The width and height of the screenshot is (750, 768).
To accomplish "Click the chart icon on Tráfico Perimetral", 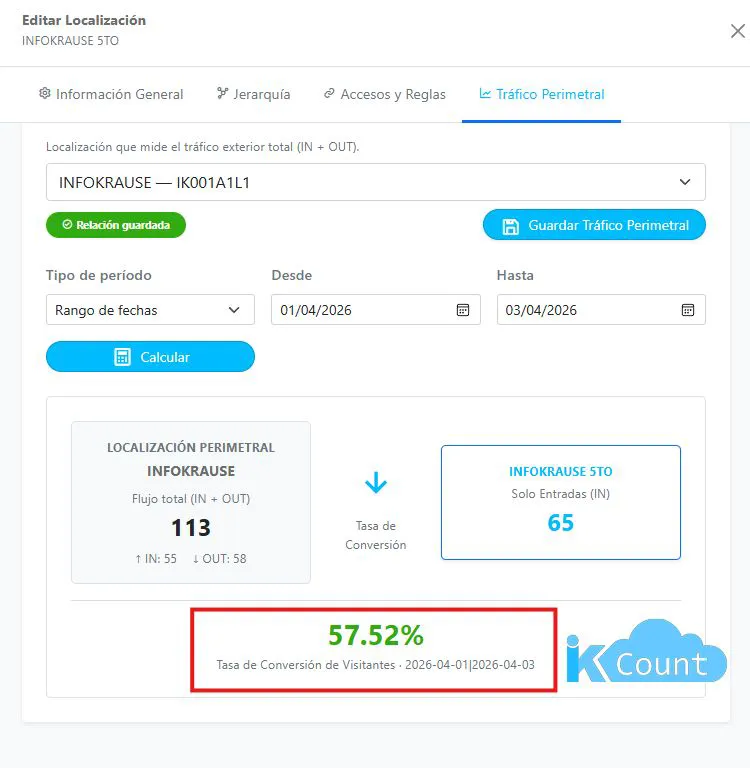I will [485, 94].
